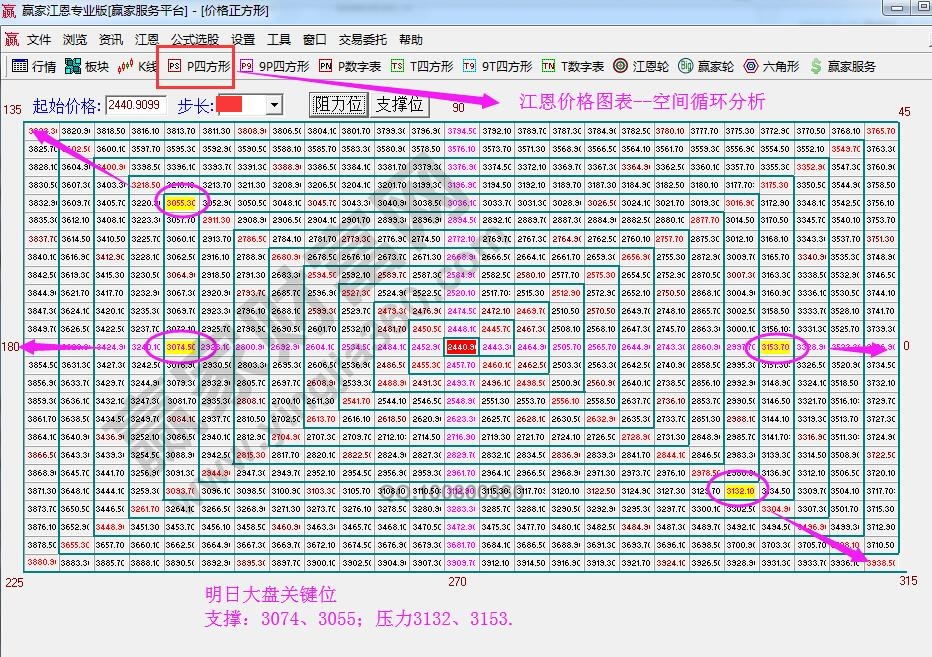Open the 公式选股 menu
This screenshot has height=657, width=932.
pyautogui.click(x=186, y=41)
